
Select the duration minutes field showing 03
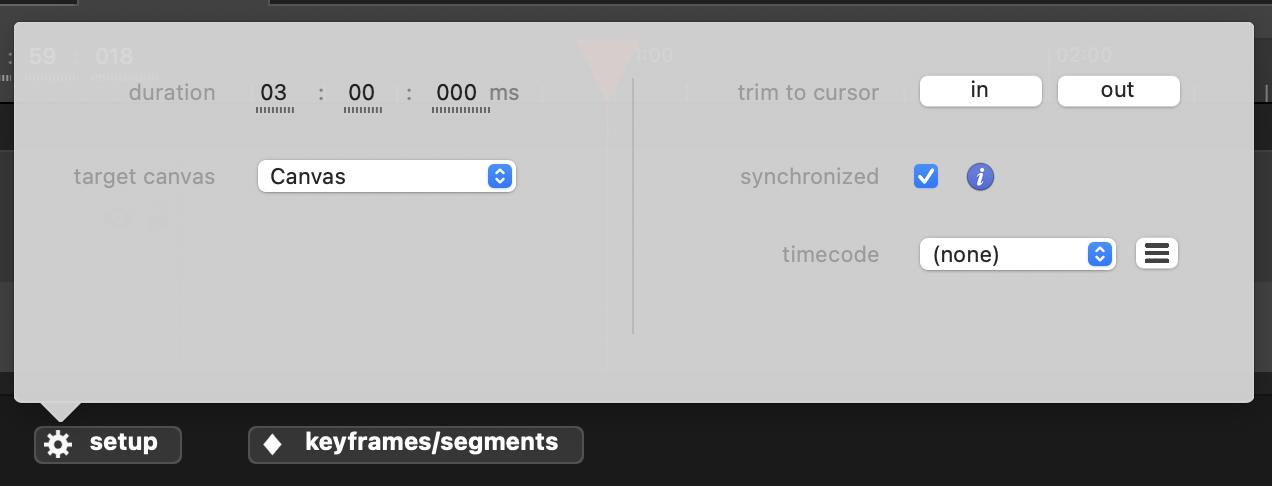pos(274,92)
